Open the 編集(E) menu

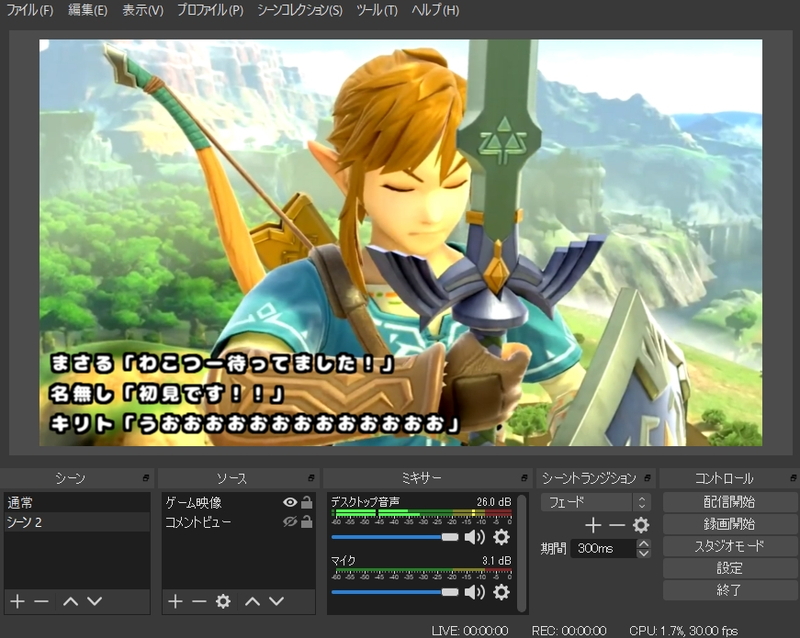[88, 10]
